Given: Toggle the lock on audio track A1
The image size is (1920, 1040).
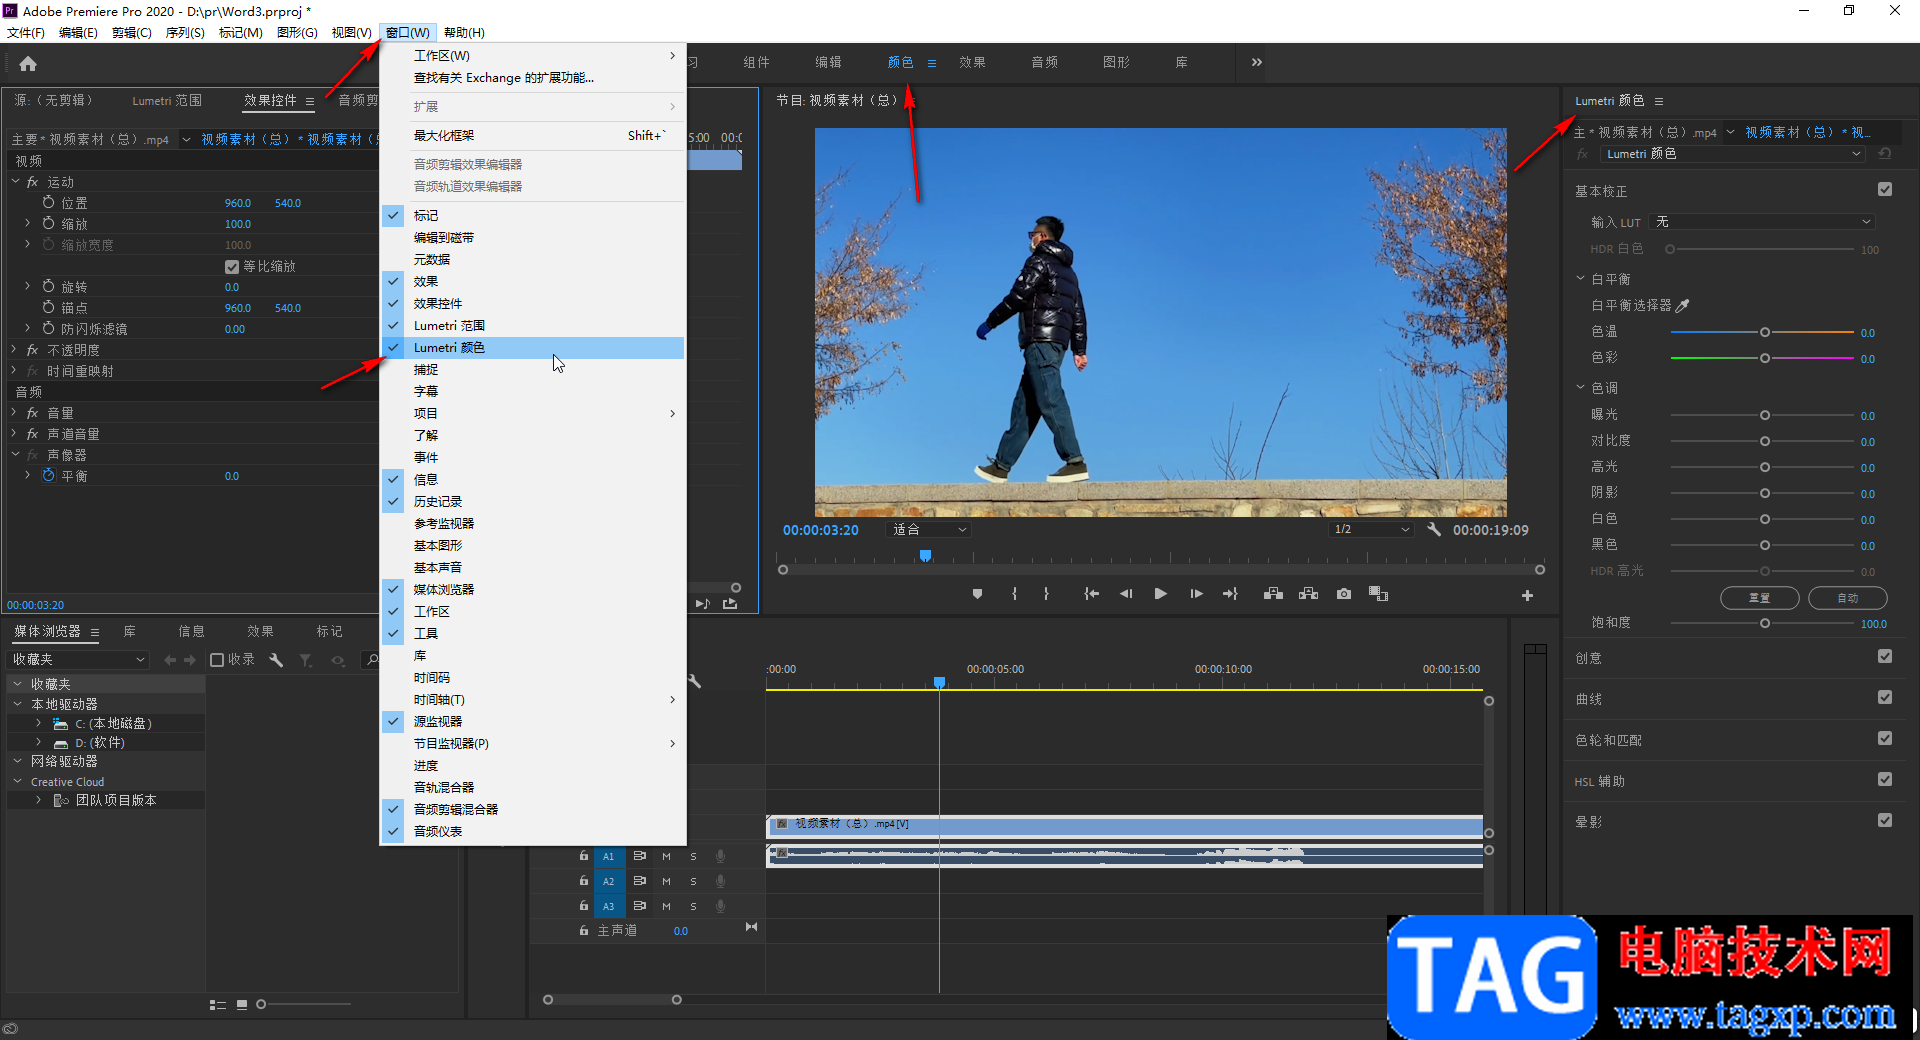Looking at the screenshot, I should (584, 856).
